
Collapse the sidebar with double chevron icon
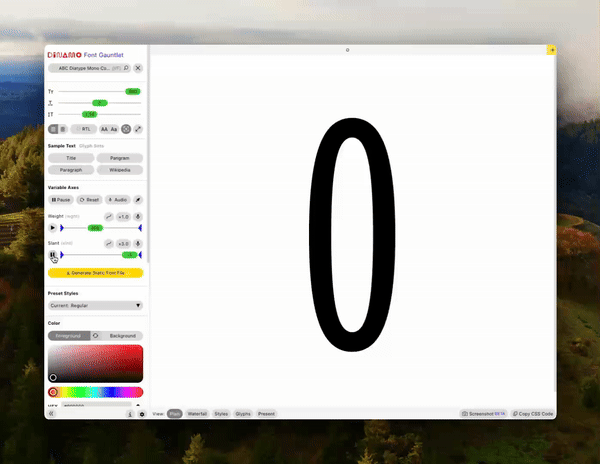[52, 413]
